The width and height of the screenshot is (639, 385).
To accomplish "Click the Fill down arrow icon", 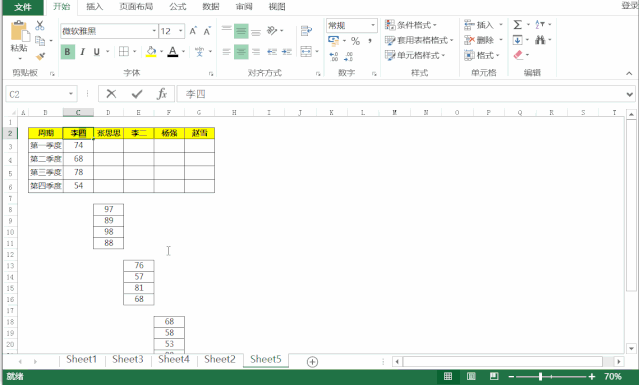I will [x=518, y=40].
